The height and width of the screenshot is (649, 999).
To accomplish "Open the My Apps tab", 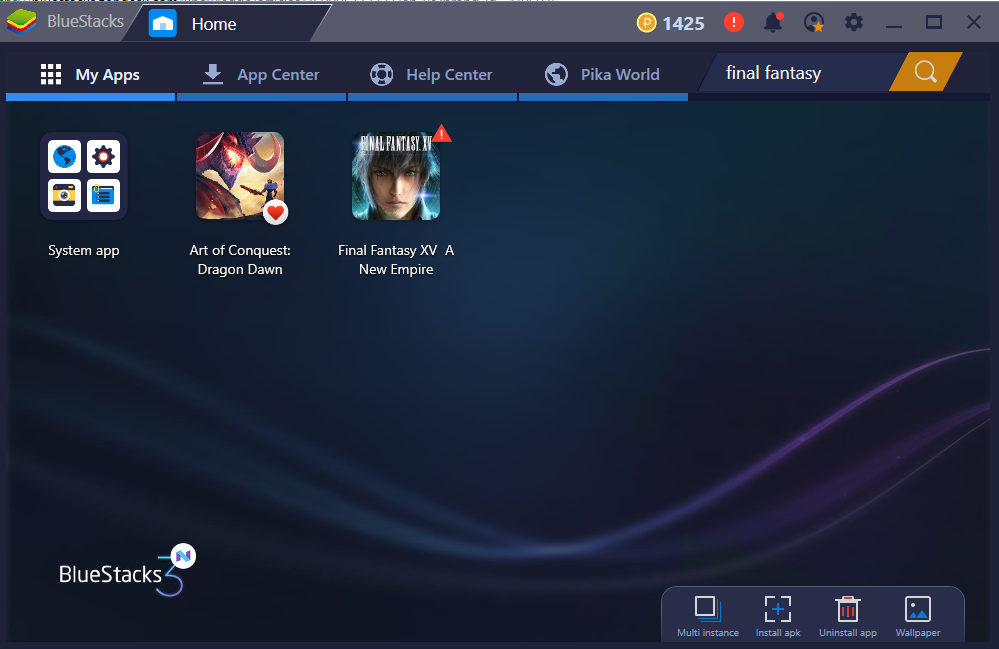I will click(x=90, y=75).
